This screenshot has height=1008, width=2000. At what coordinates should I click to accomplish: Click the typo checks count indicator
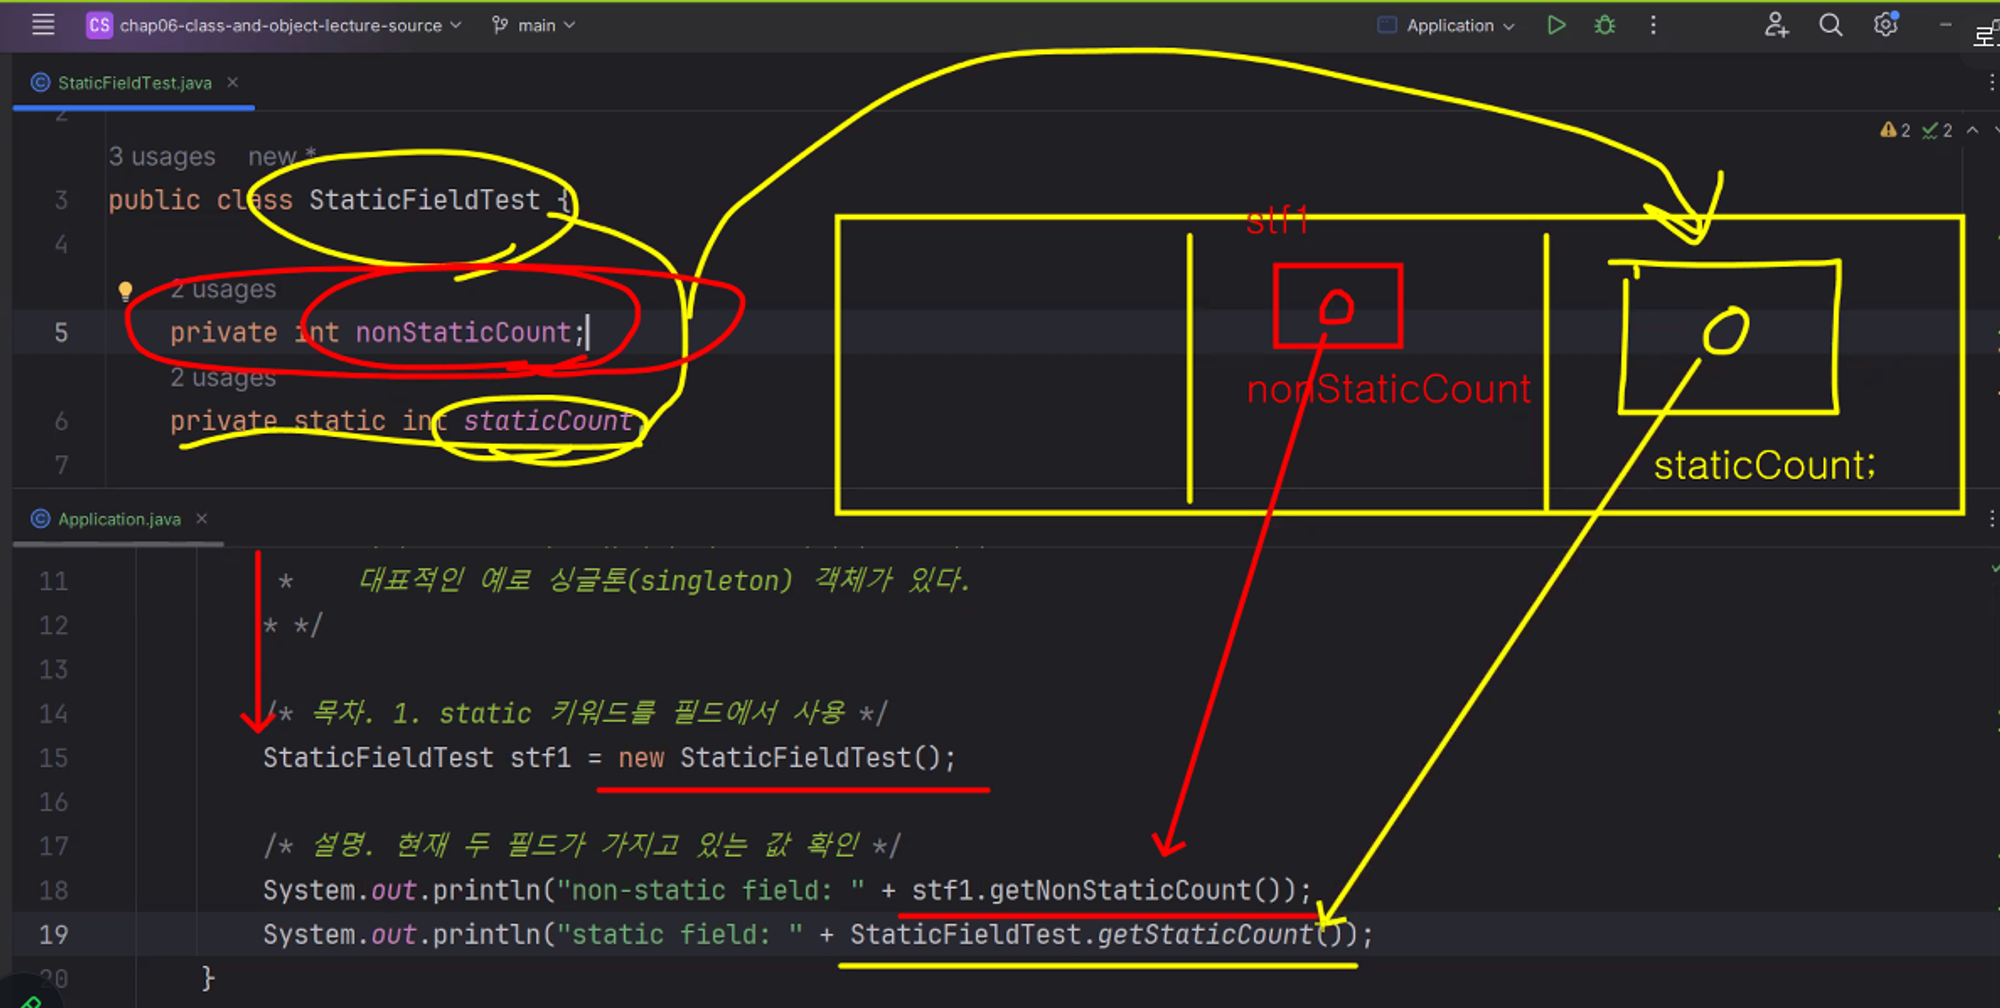(x=1937, y=130)
